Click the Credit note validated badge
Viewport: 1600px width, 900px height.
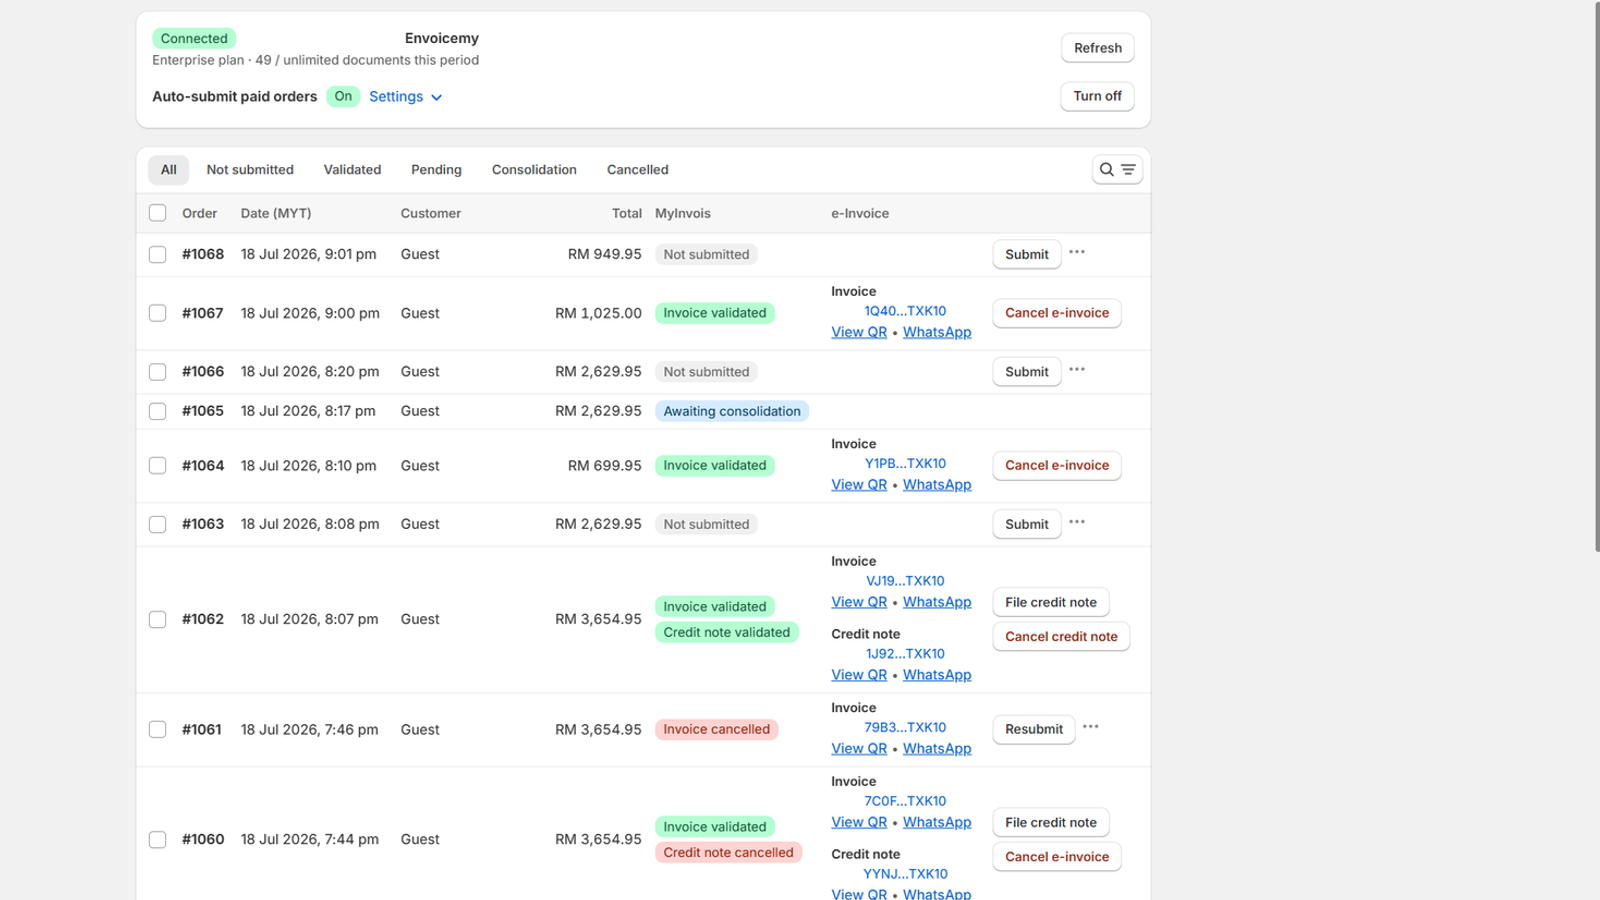click(x=727, y=632)
